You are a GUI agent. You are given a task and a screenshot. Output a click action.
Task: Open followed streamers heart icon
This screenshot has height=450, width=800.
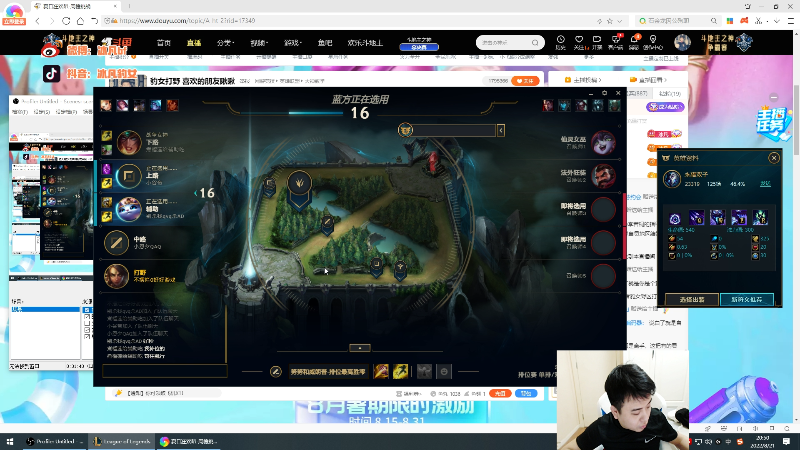pyautogui.click(x=579, y=42)
